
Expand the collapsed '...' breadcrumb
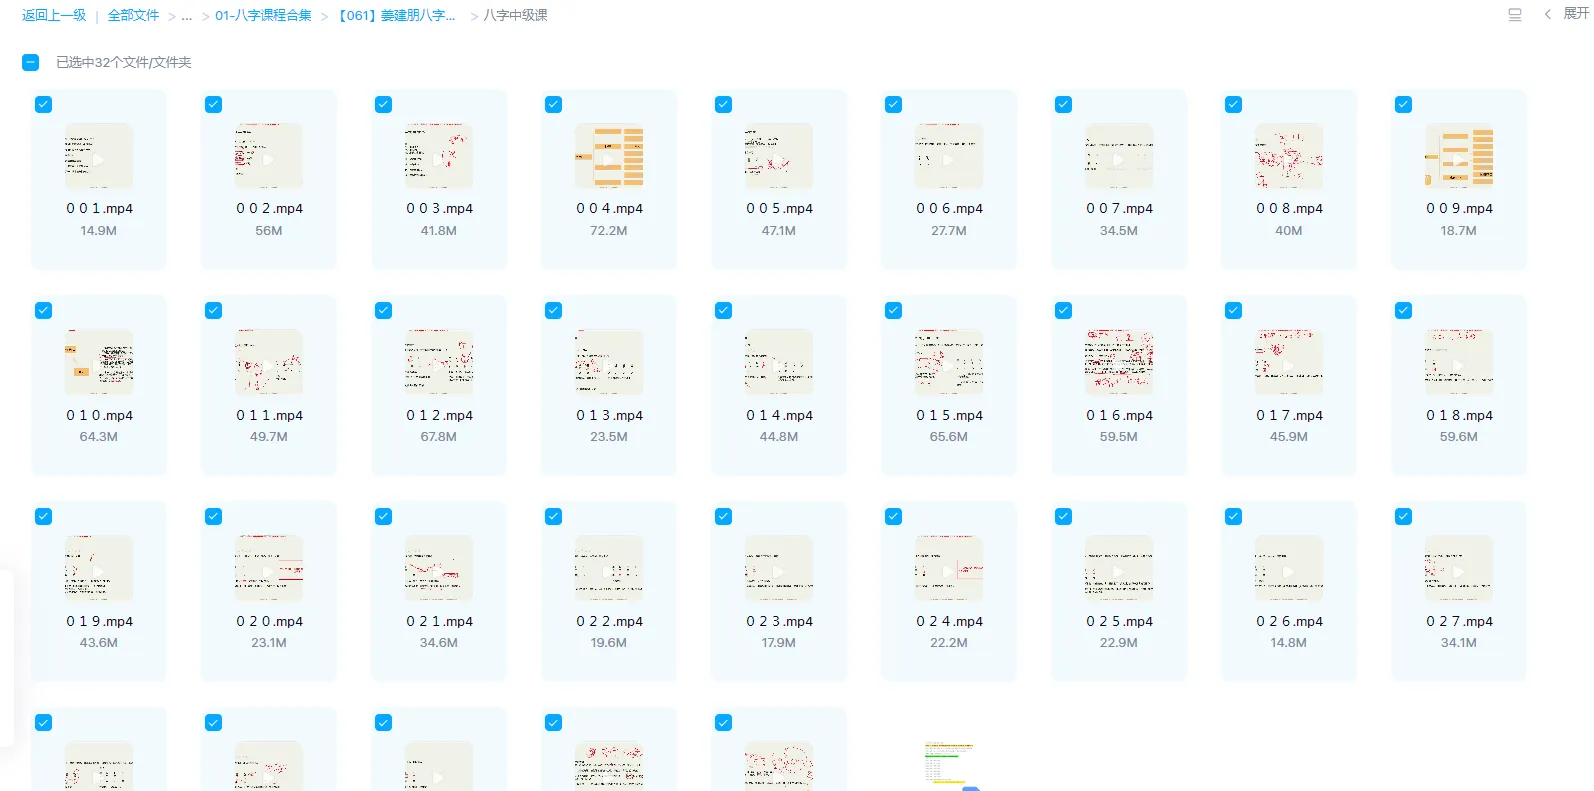[187, 15]
